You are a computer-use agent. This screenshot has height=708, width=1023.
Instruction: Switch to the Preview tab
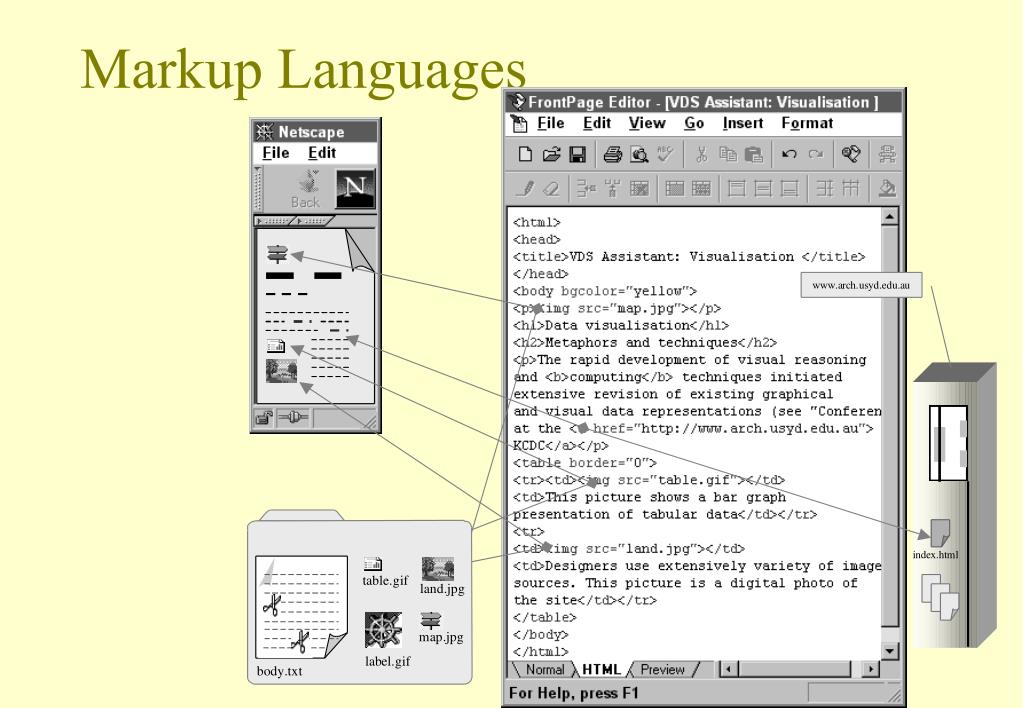click(662, 670)
